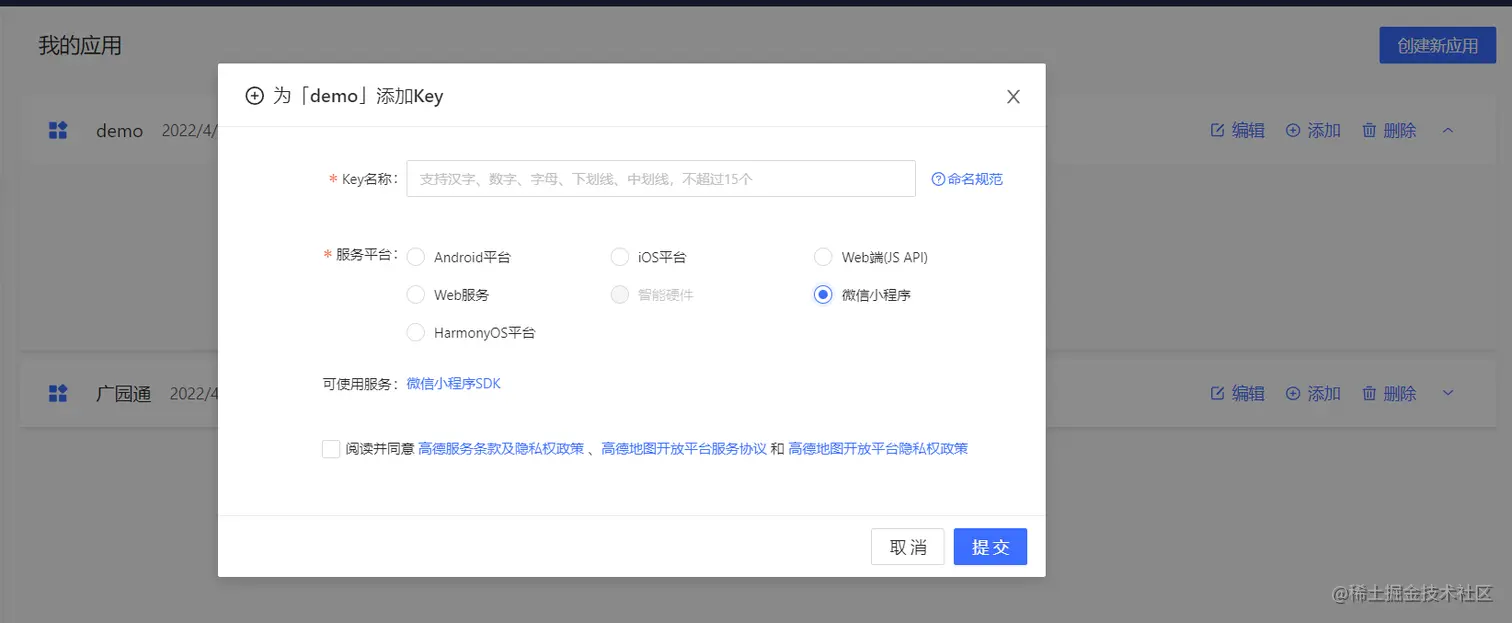This screenshot has height=623, width=1512.
Task: Open 高德服务条款及隐私权政策 link
Action: 501,449
